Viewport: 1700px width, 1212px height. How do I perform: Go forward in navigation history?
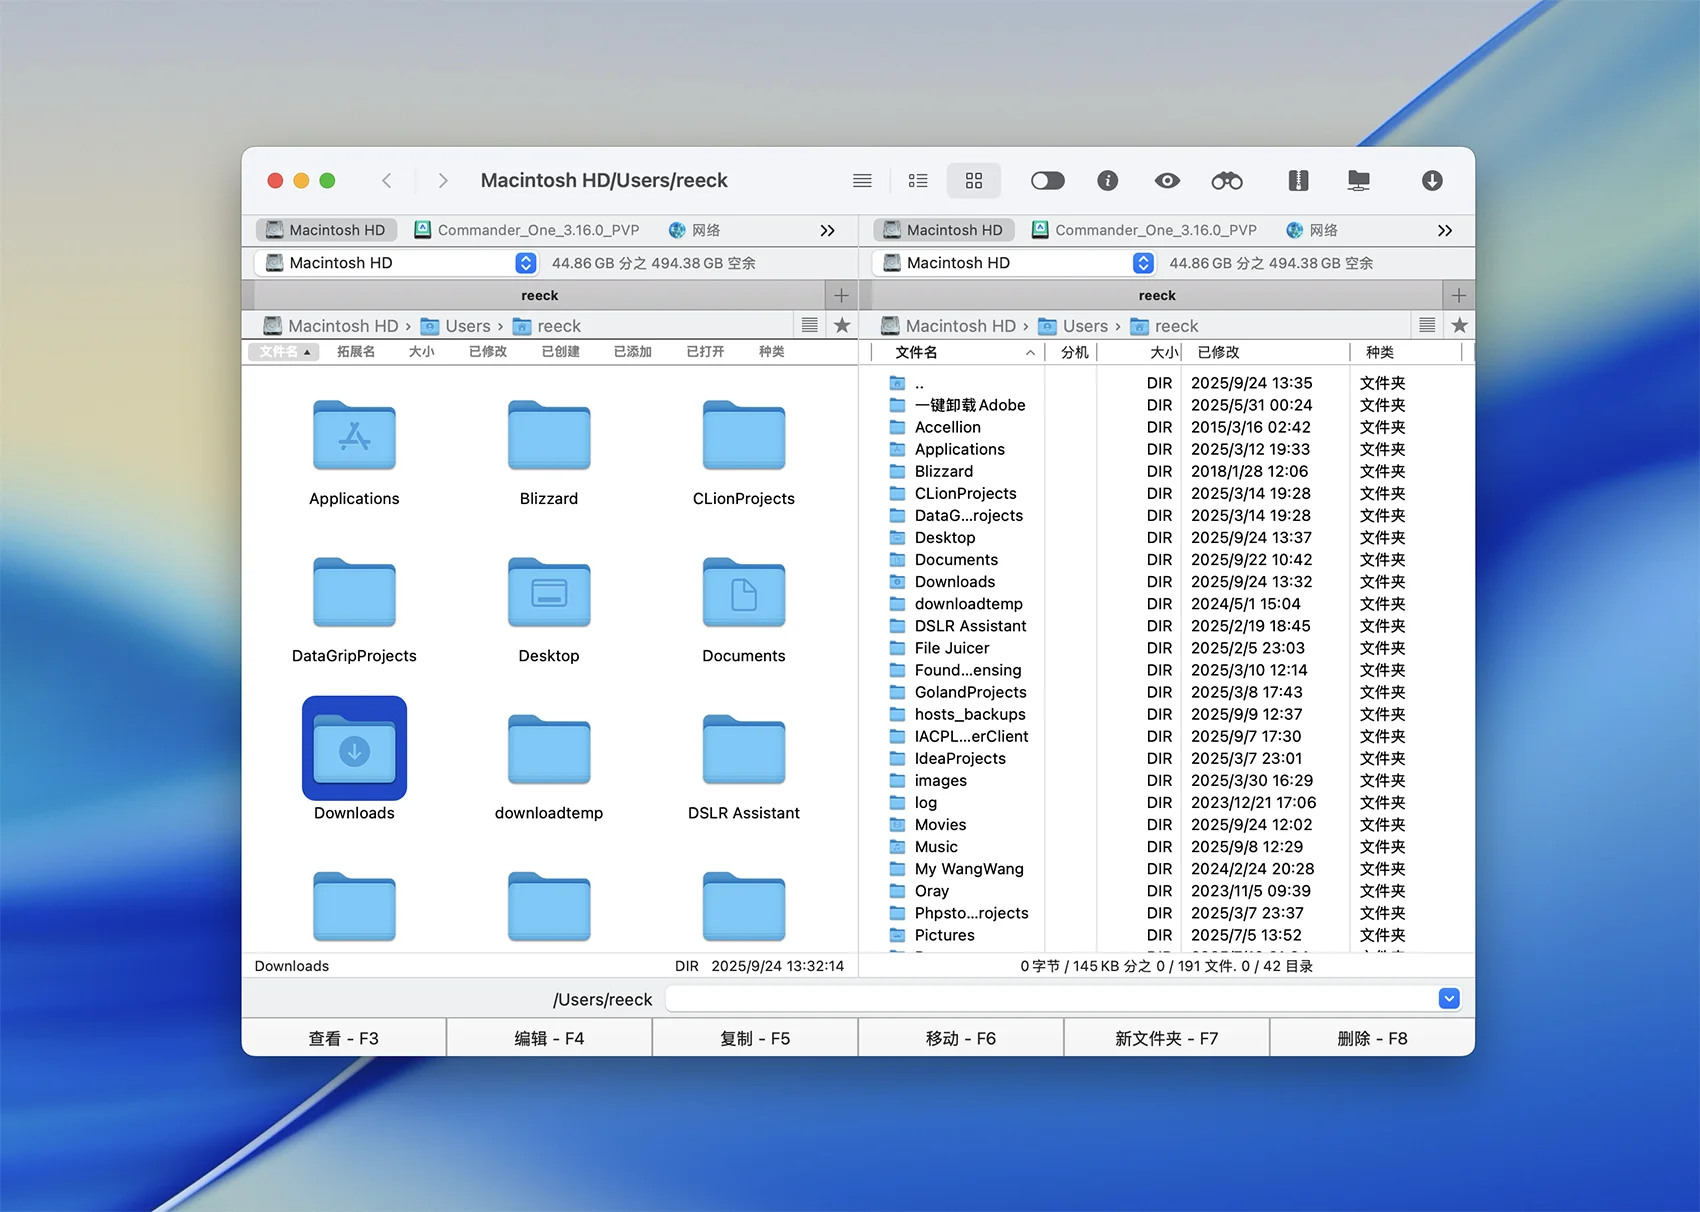442,181
